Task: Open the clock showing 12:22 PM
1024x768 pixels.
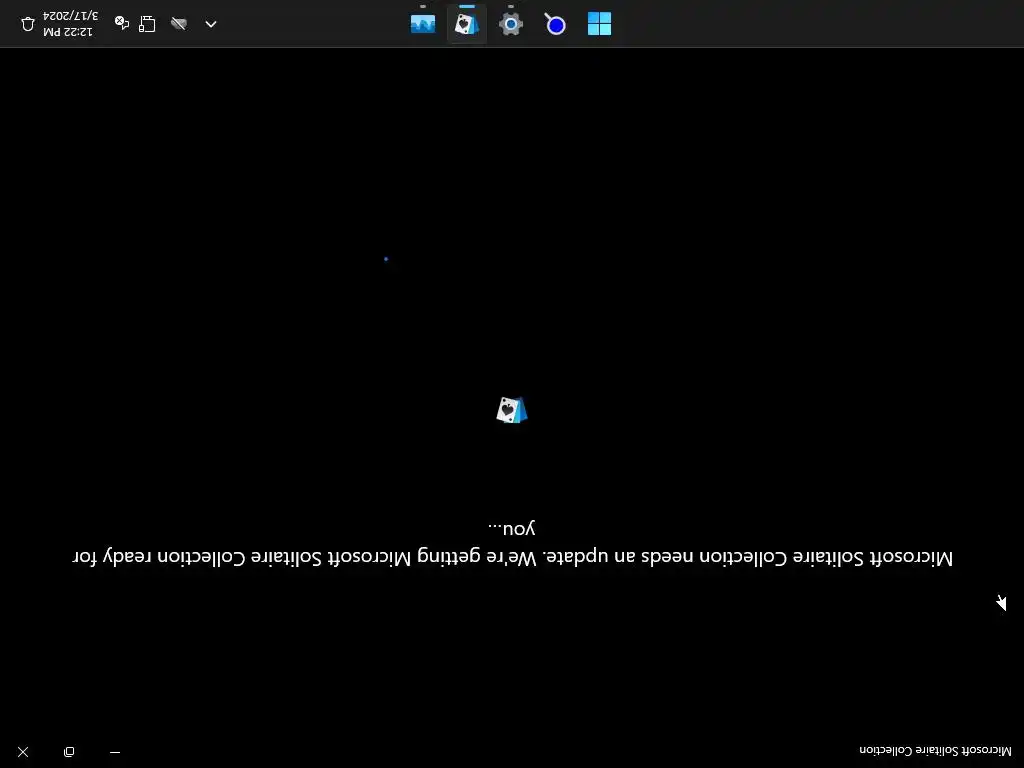Action: [x=71, y=24]
